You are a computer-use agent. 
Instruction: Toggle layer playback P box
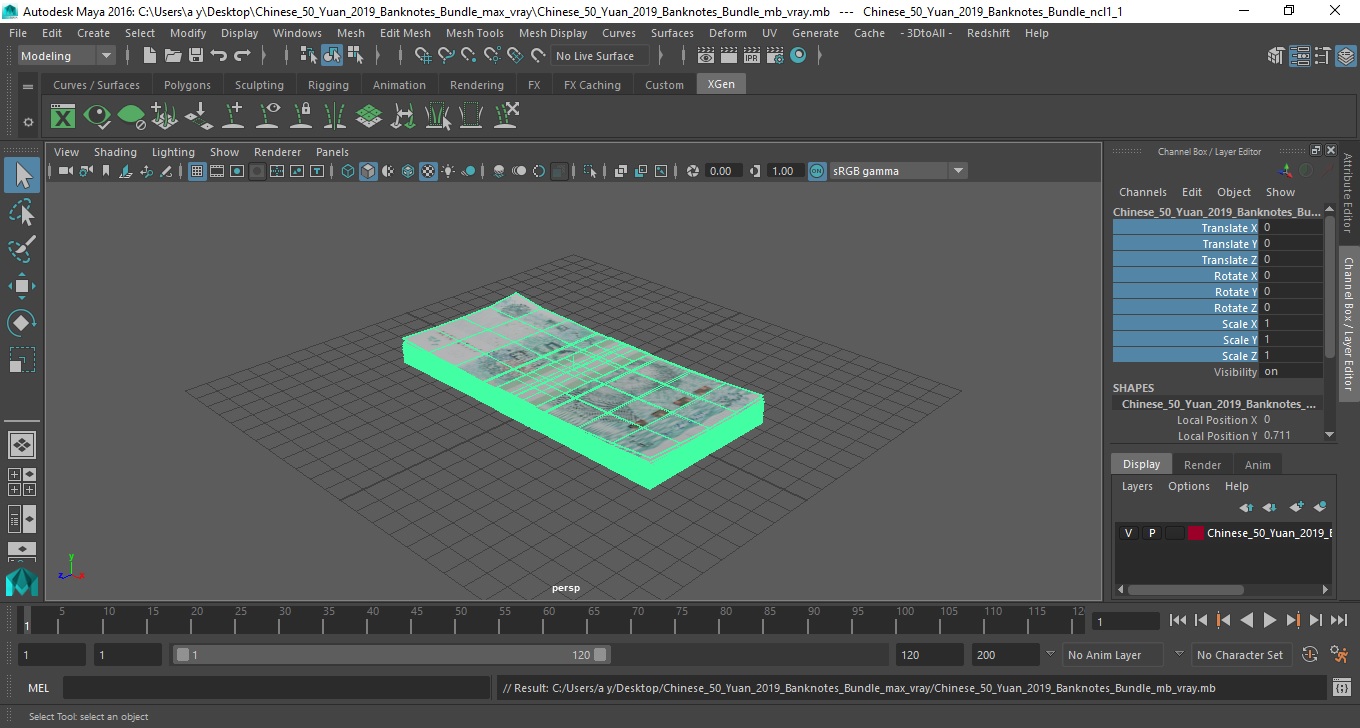[x=1151, y=533]
